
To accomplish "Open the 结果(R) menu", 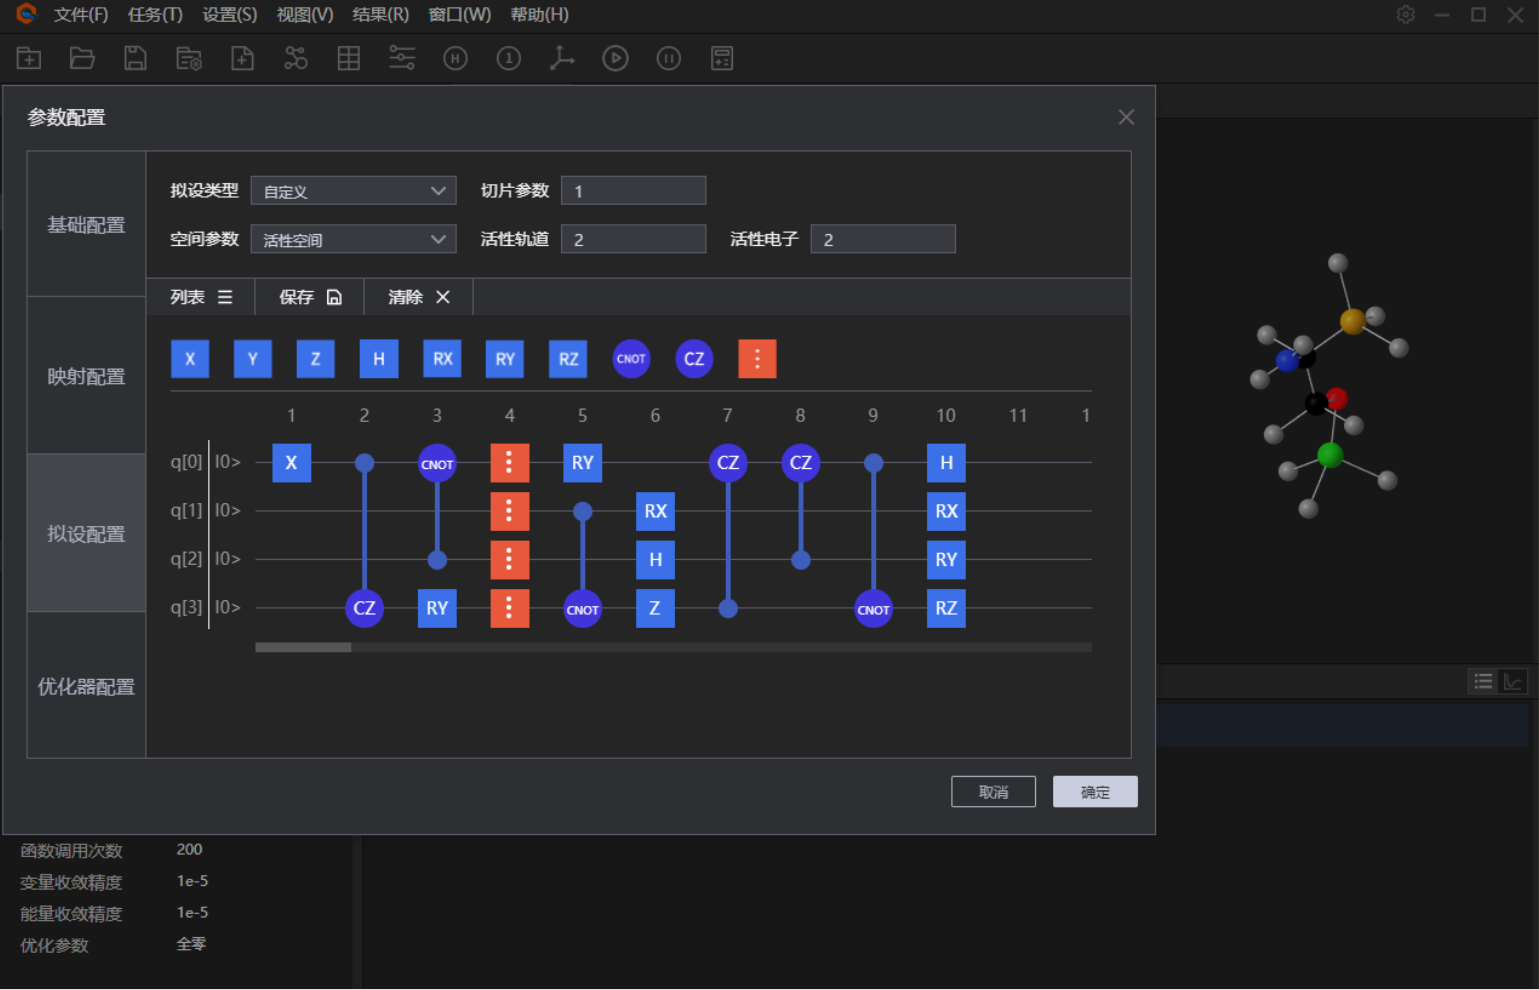I will [380, 15].
